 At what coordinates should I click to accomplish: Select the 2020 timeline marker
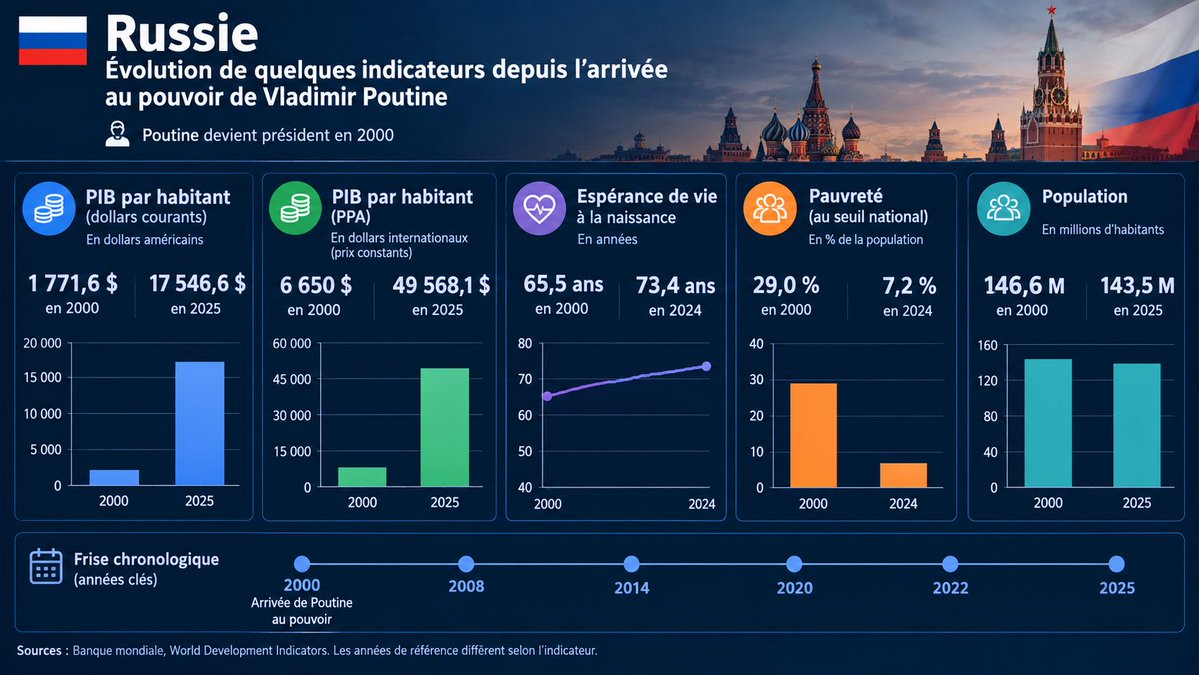click(x=794, y=564)
